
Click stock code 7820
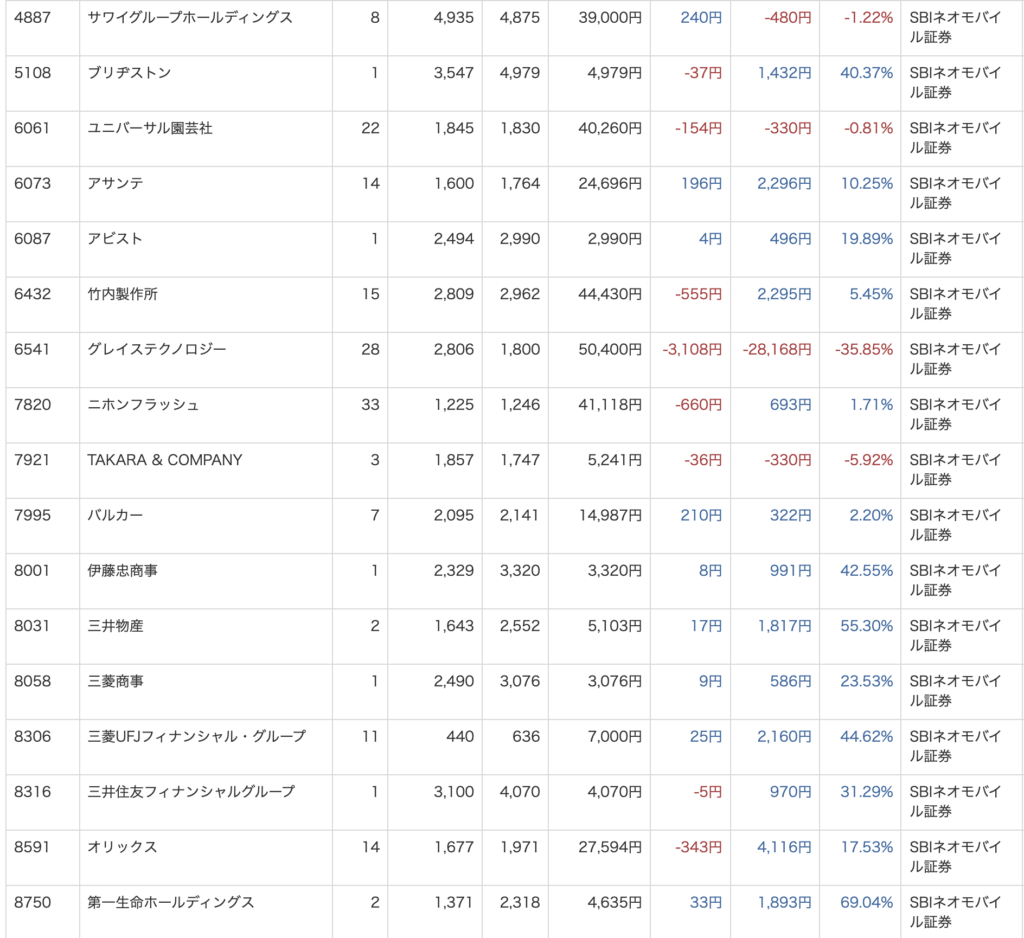coord(32,404)
